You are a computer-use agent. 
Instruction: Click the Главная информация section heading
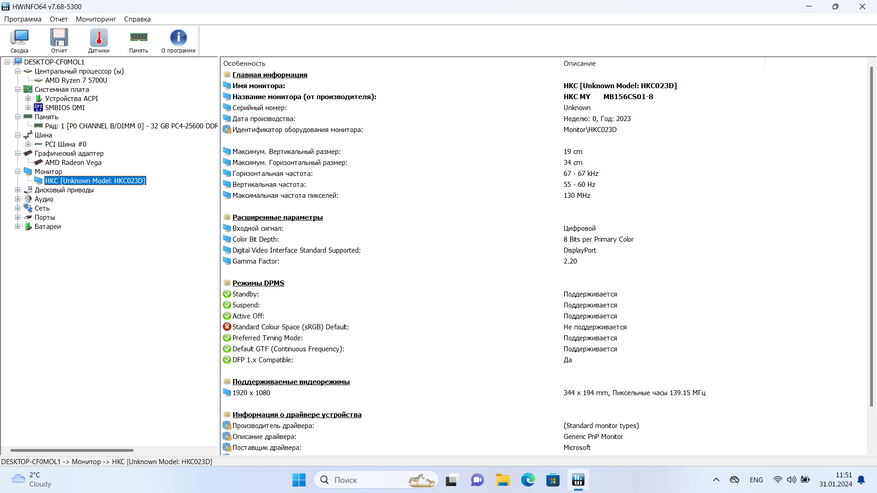tap(270, 75)
